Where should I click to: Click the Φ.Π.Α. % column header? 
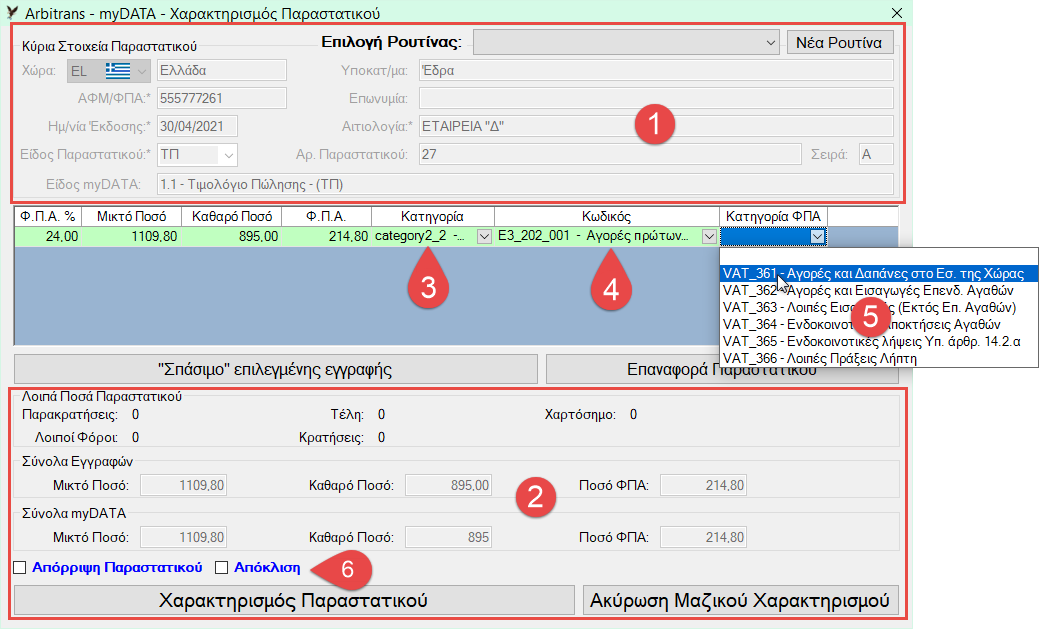coord(47,216)
